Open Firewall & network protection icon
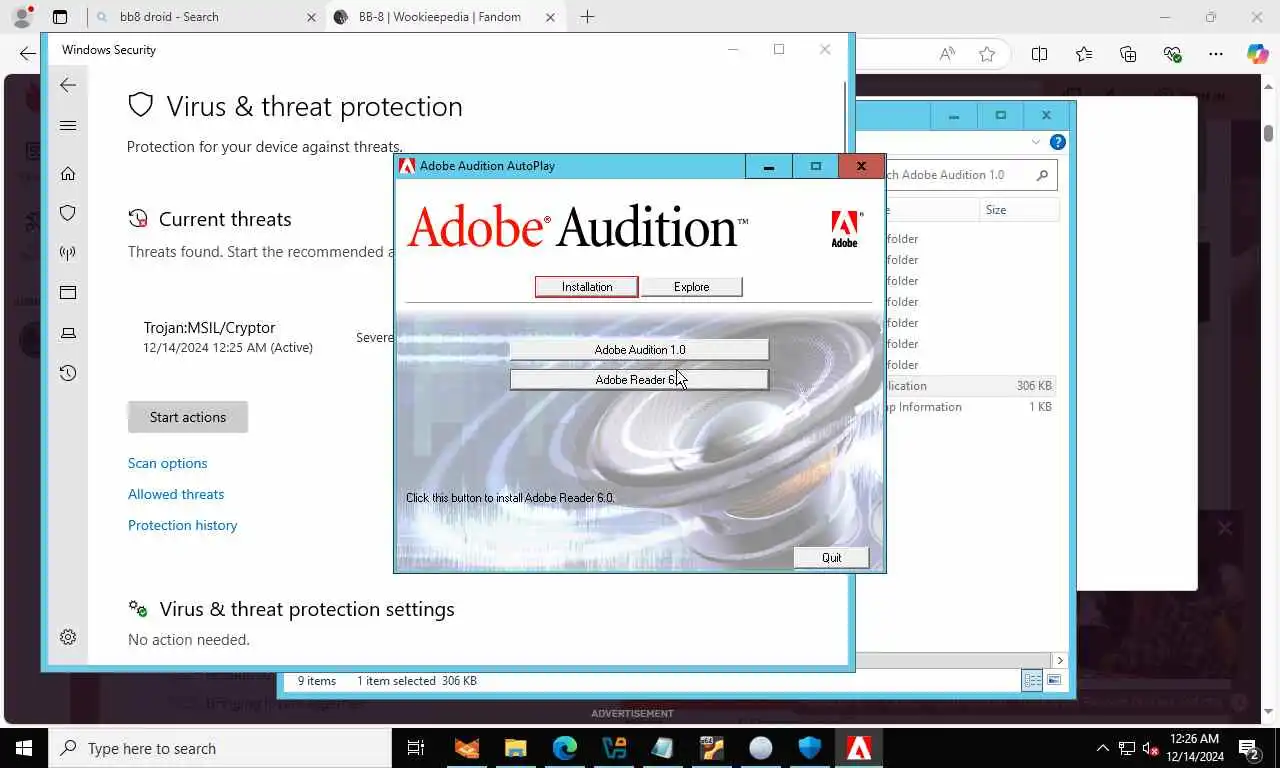This screenshot has height=768, width=1280. pyautogui.click(x=68, y=253)
